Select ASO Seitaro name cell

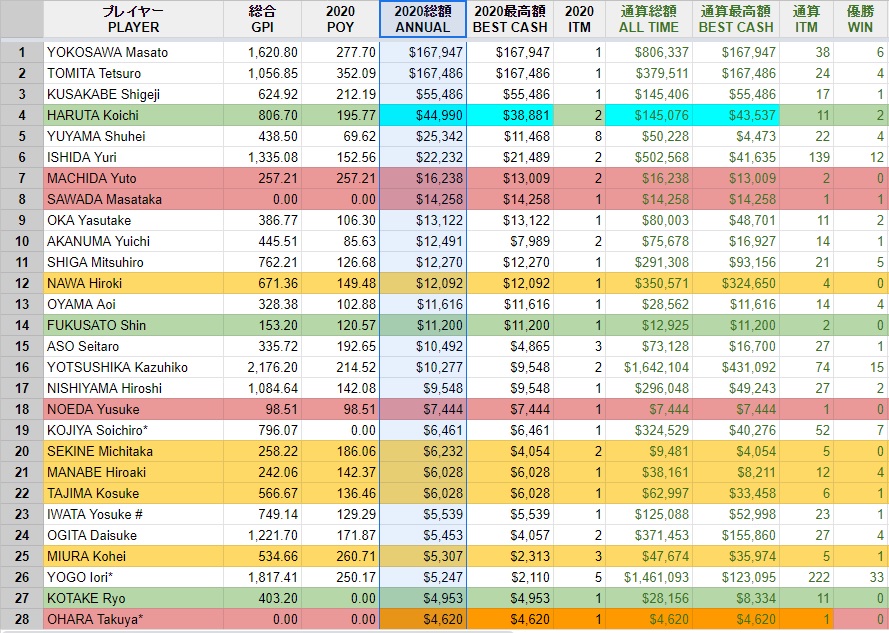click(x=133, y=346)
